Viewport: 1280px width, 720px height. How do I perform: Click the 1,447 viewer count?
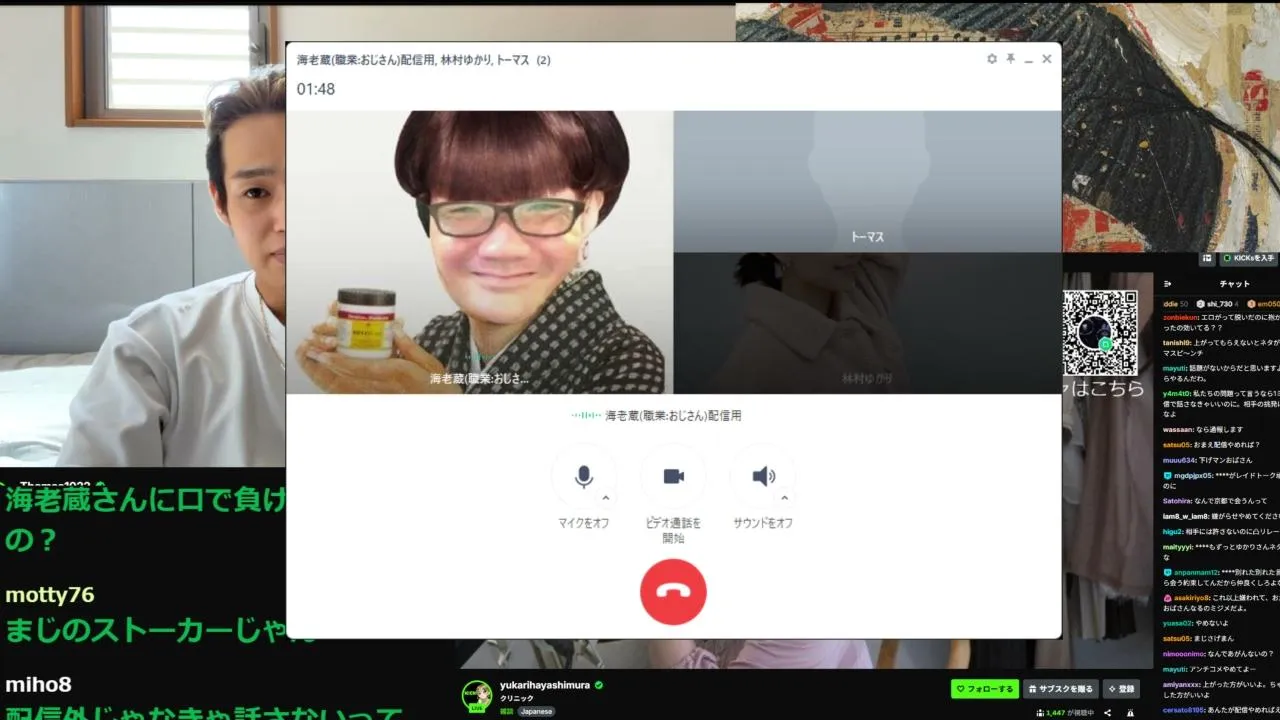[1055, 713]
